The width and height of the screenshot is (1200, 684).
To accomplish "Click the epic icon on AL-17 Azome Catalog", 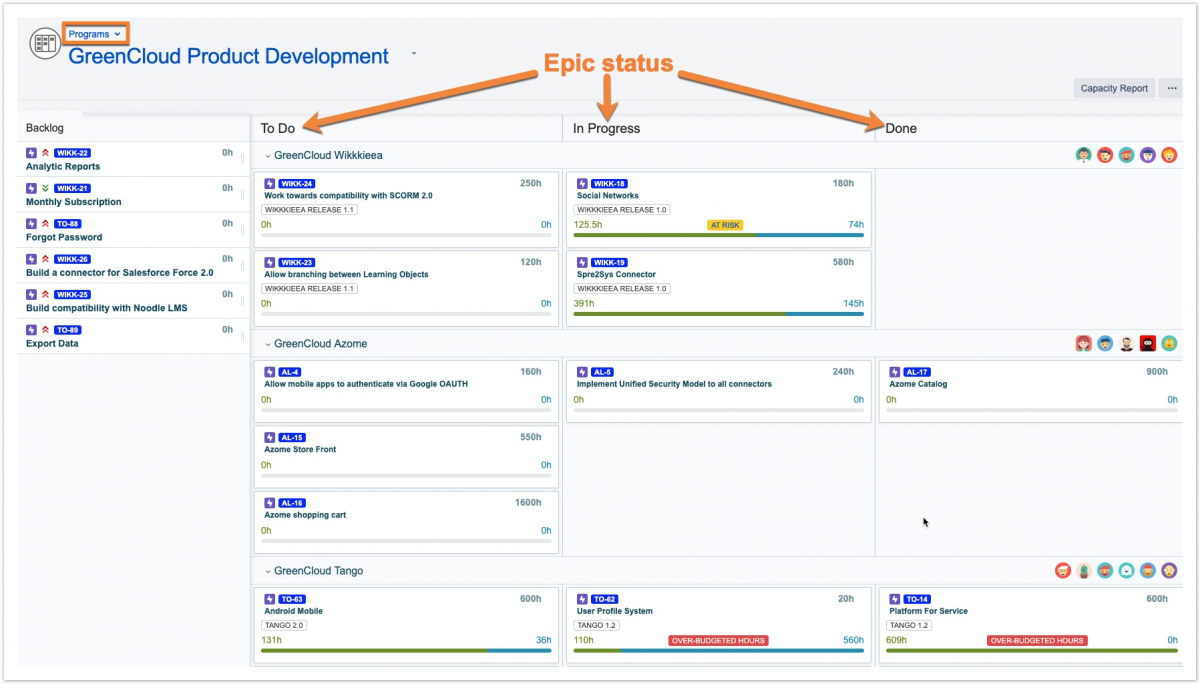I will click(894, 371).
